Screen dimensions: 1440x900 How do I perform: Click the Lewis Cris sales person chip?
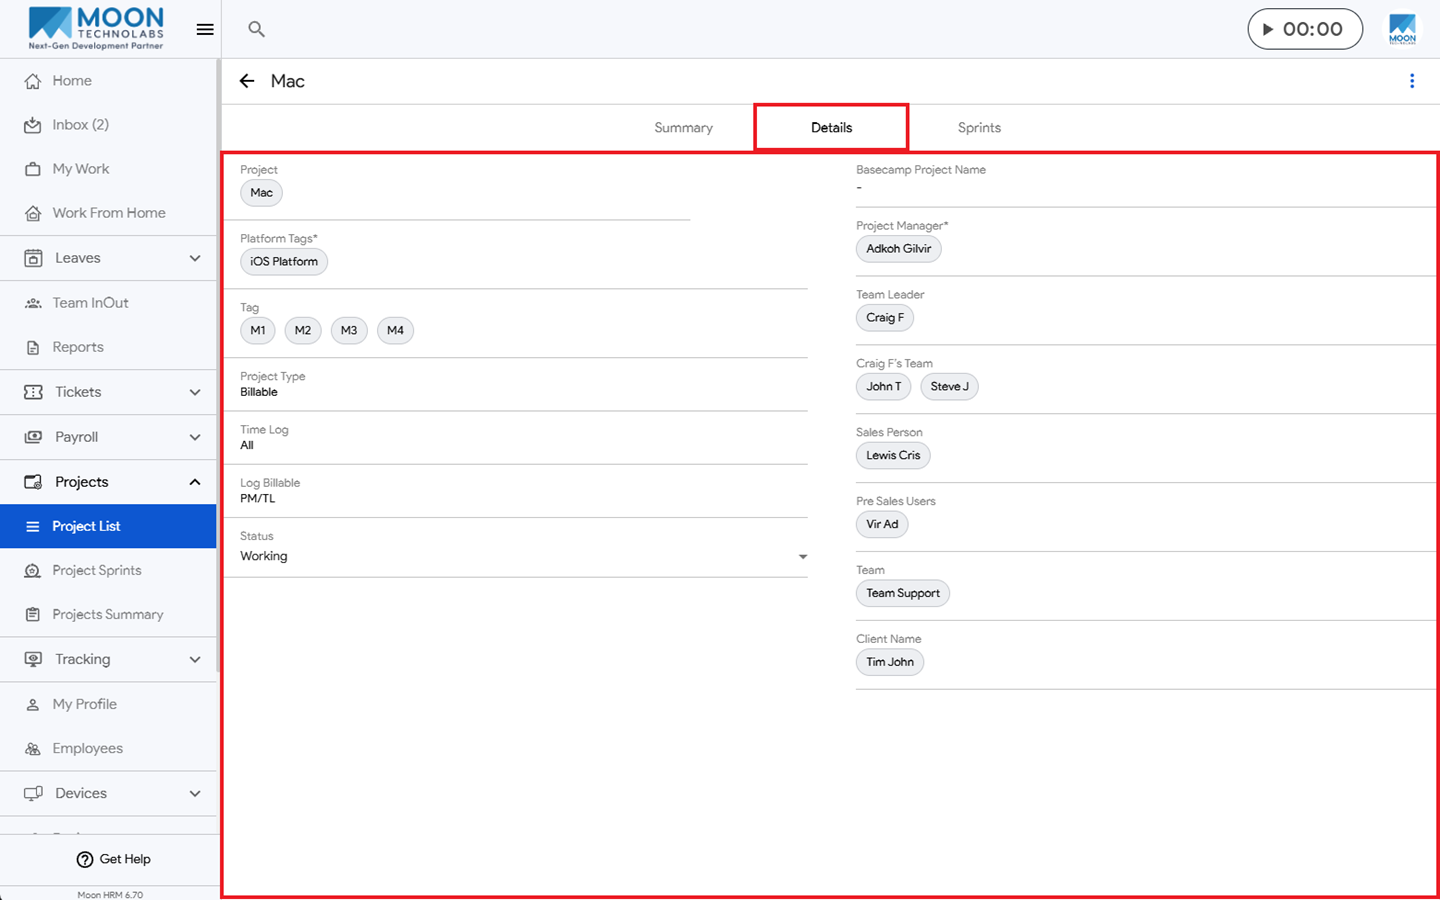[893, 456]
